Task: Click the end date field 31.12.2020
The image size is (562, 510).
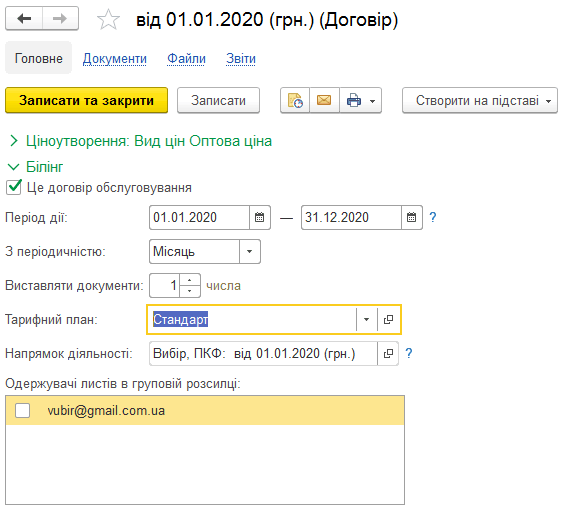Action: [351, 217]
